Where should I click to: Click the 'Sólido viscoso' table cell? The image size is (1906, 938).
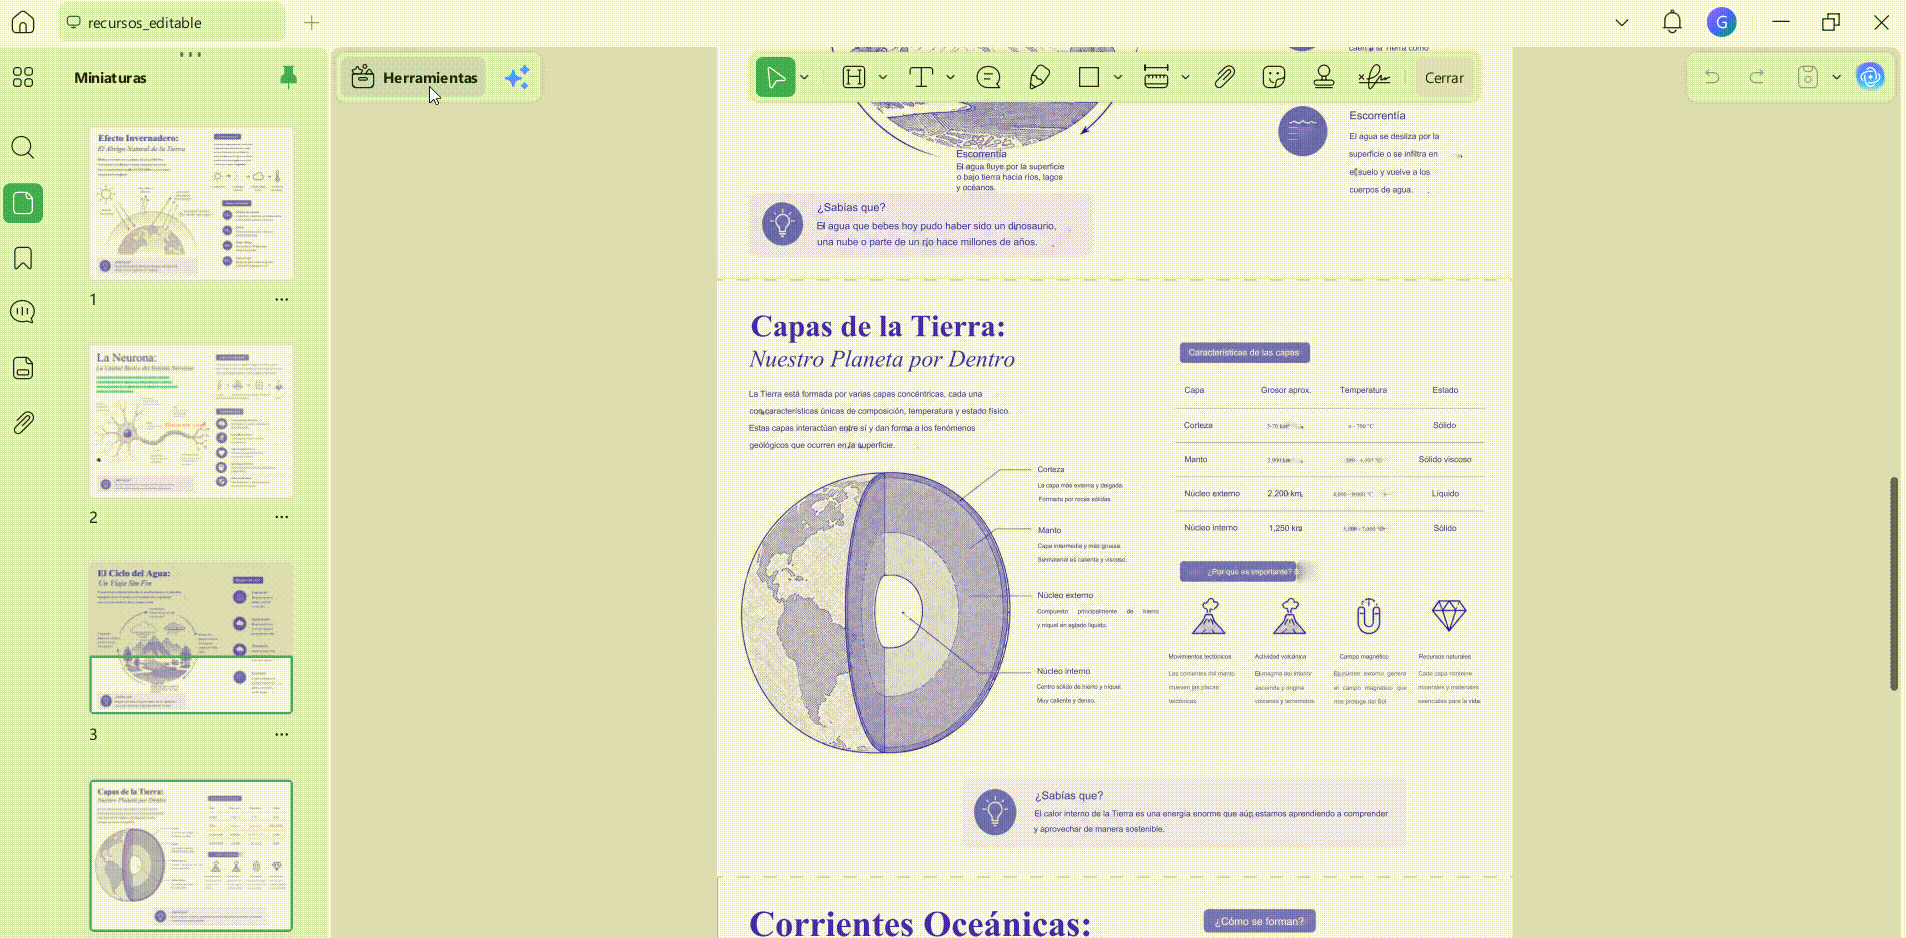pos(1444,459)
